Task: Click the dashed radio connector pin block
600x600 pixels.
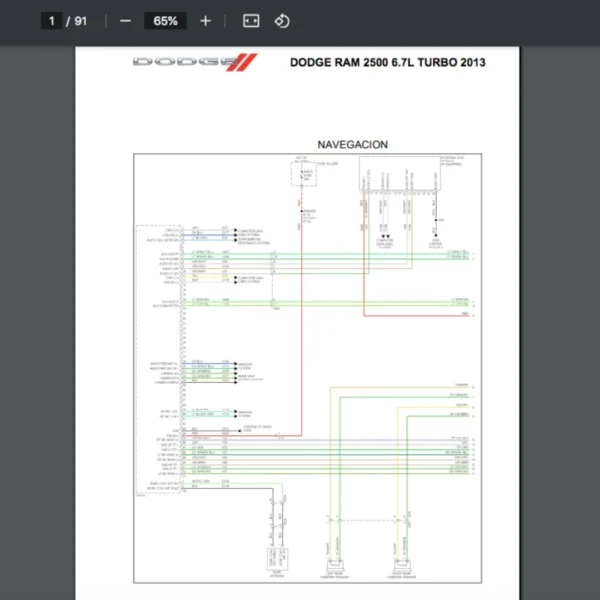Action: tap(181, 350)
